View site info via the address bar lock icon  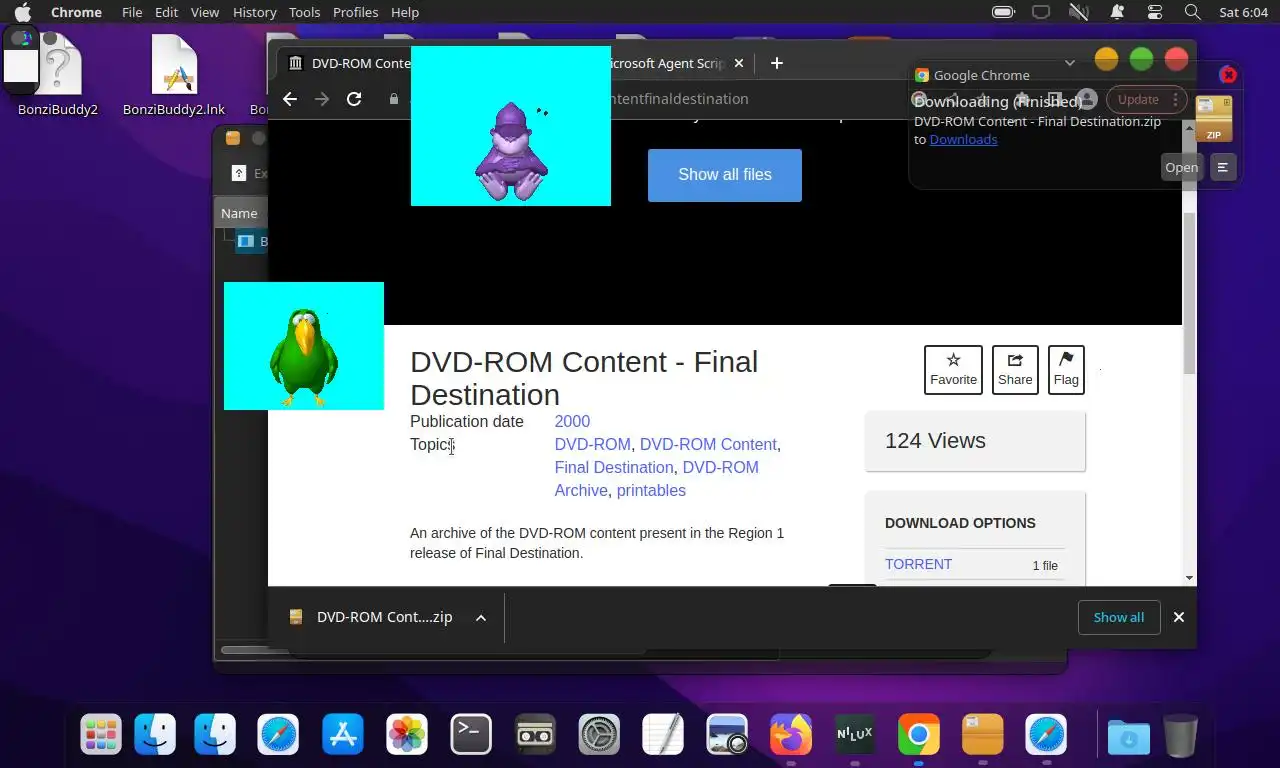(393, 99)
